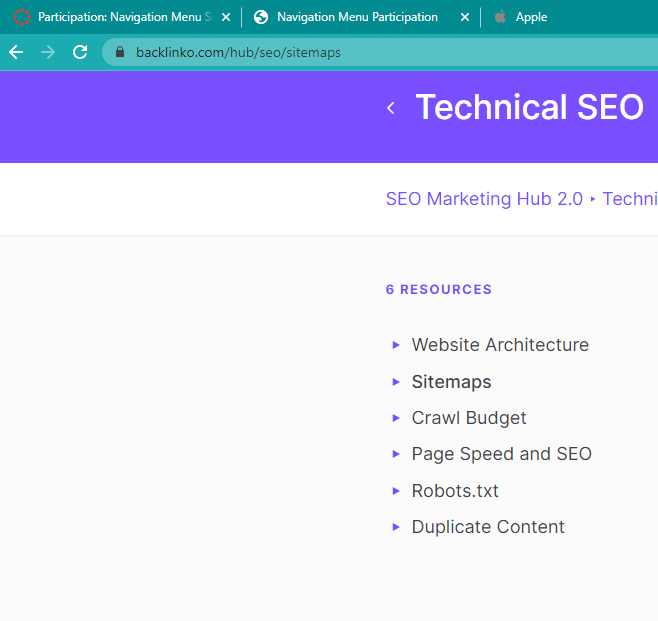This screenshot has width=658, height=621.
Task: Close the Participation: Navigation Menu tab
Action: 226,17
